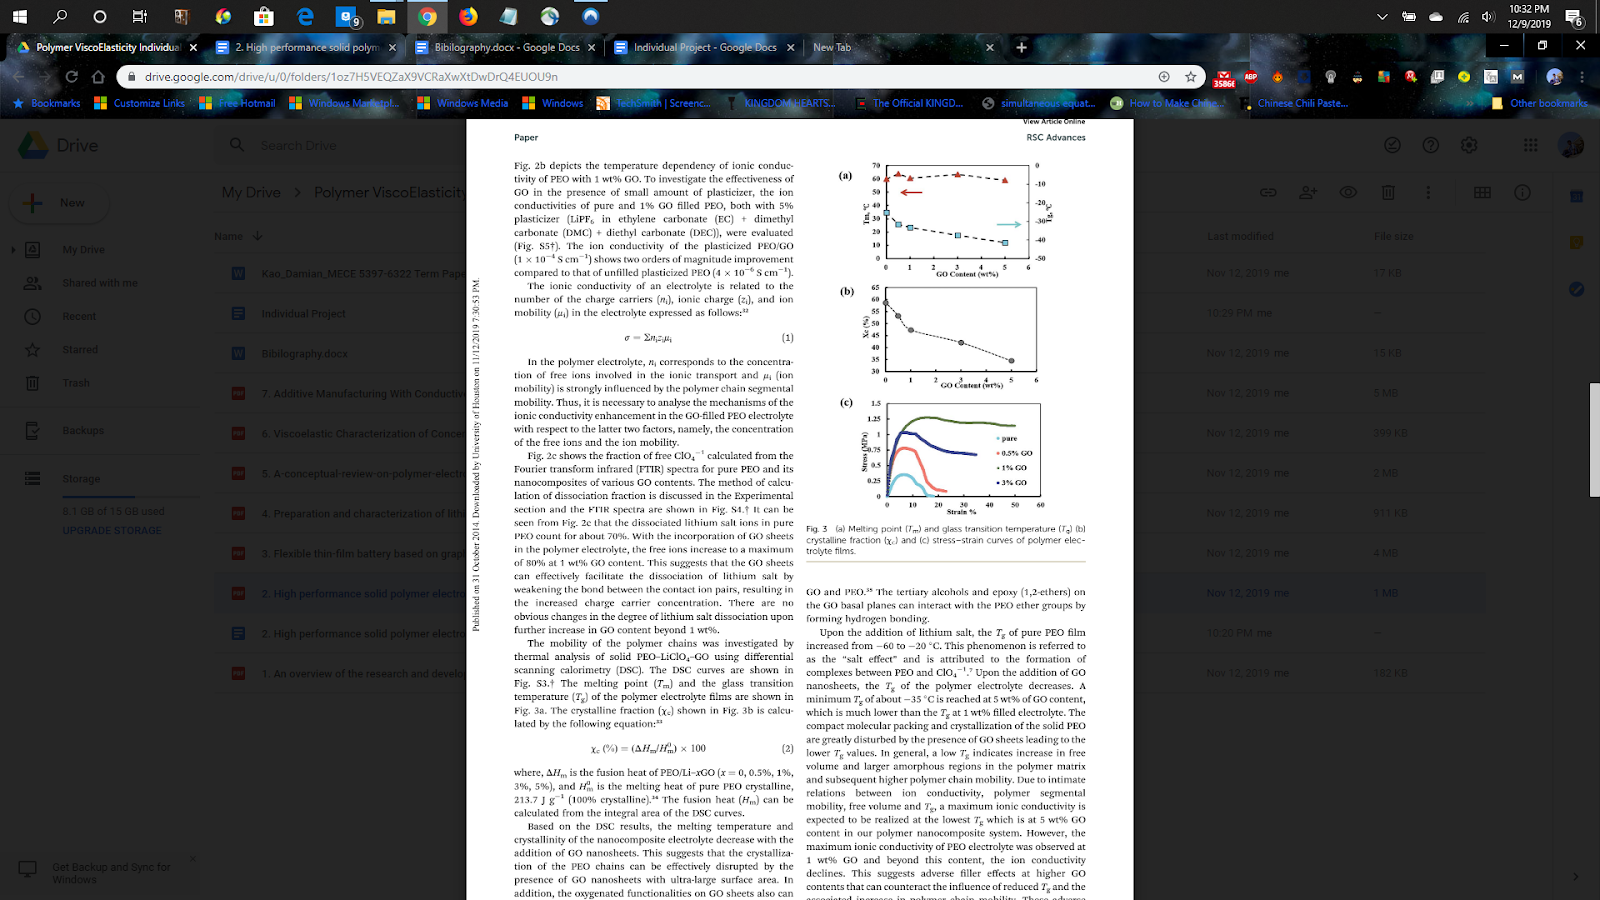Image resolution: width=1600 pixels, height=900 pixels.
Task: Open the Google apps grid
Action: pyautogui.click(x=1530, y=145)
